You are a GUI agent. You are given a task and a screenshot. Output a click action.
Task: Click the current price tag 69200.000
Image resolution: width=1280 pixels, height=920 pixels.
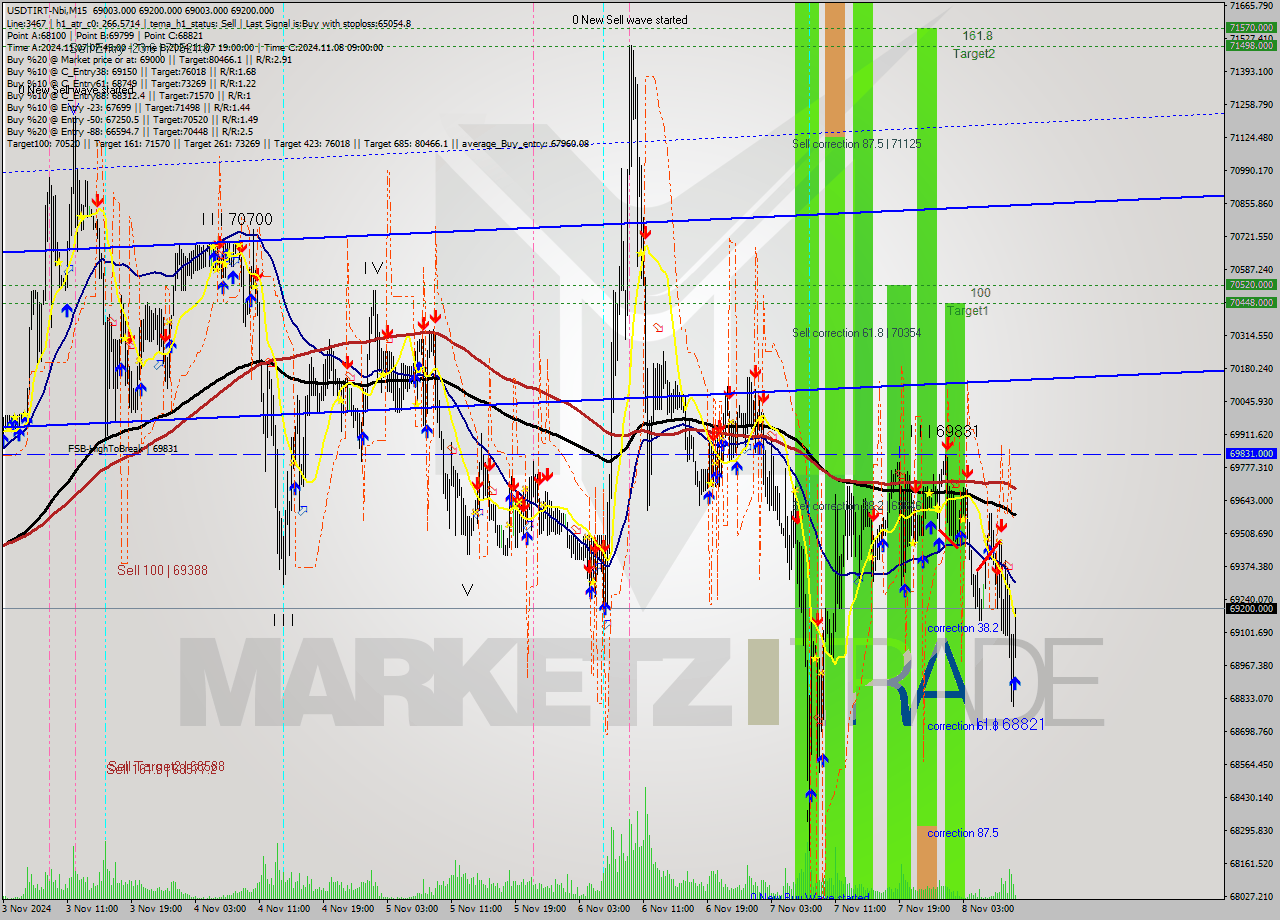click(x=1251, y=608)
